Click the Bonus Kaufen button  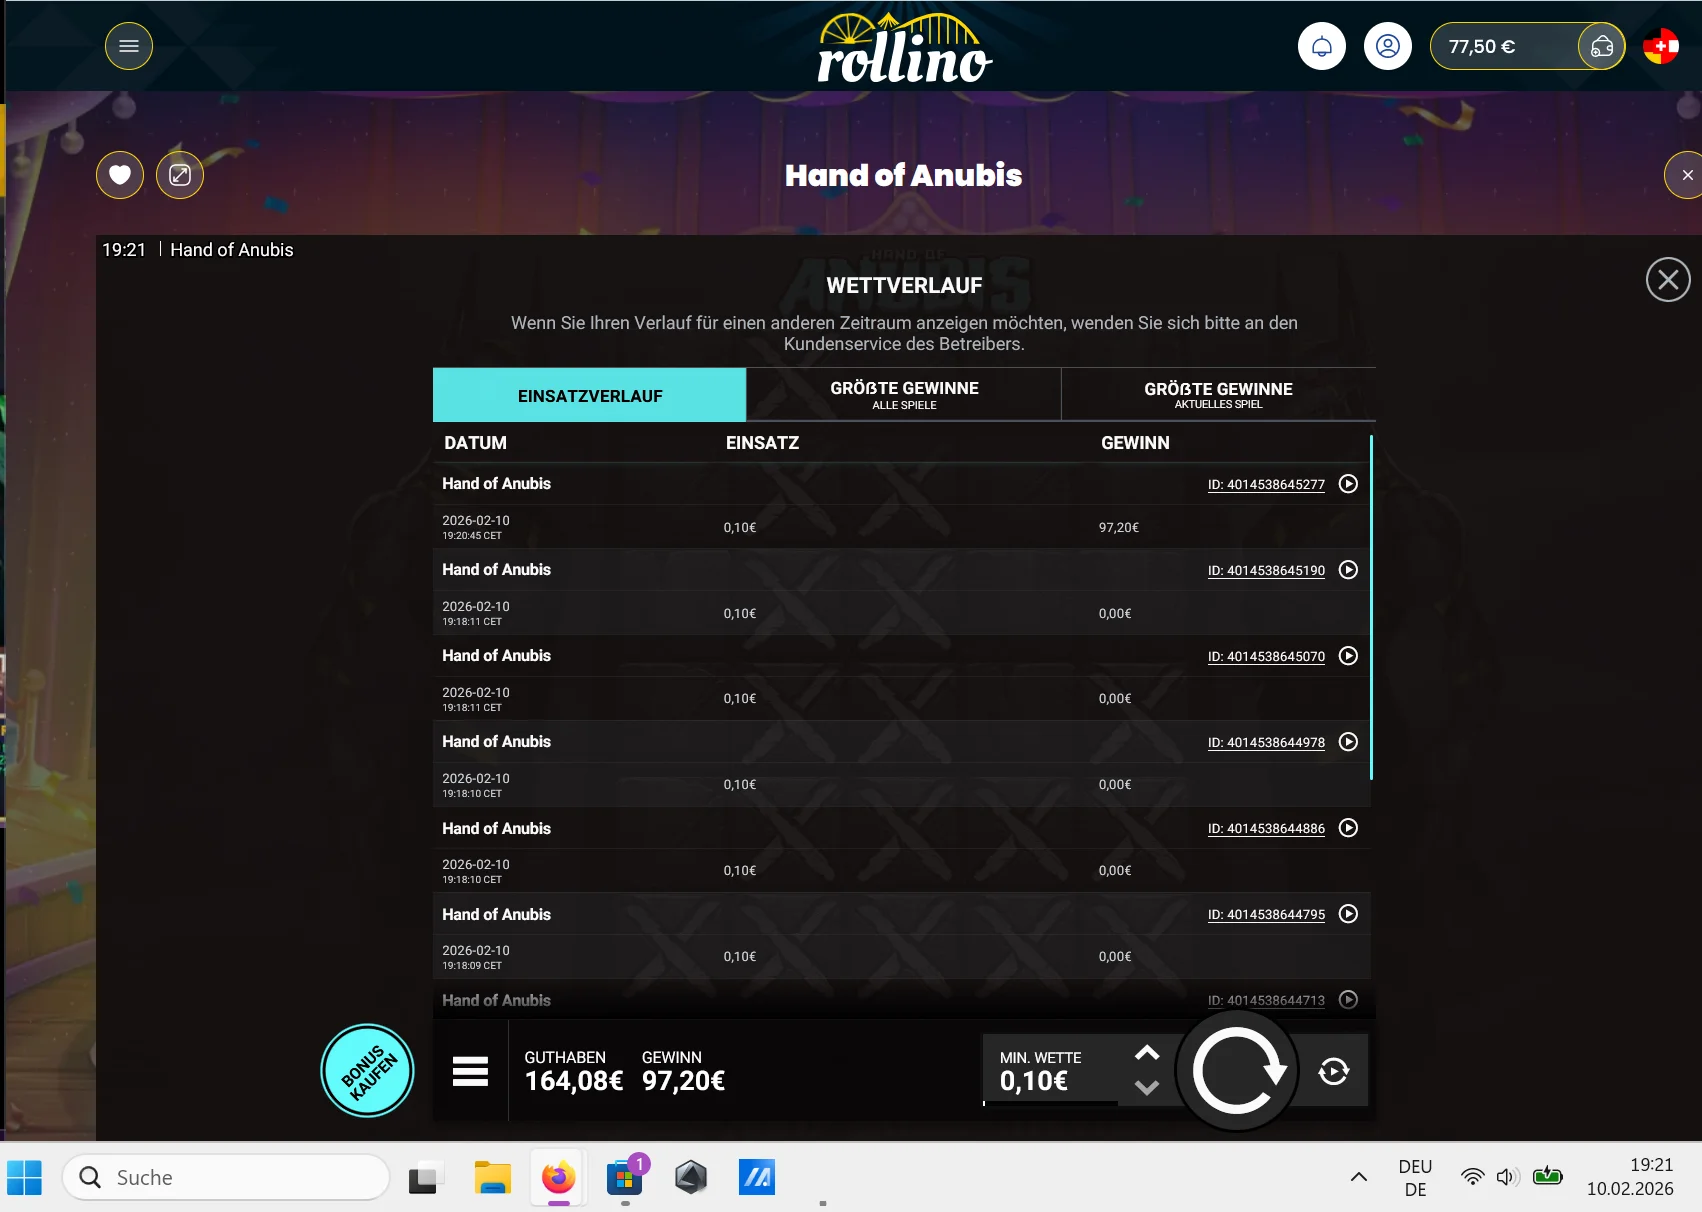[368, 1071]
